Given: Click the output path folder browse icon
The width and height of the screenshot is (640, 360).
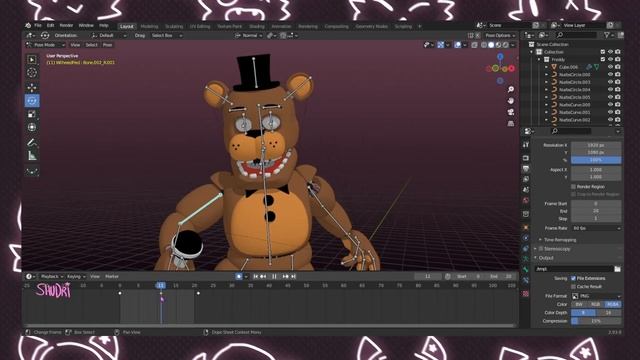Looking at the screenshot, I should 617,269.
